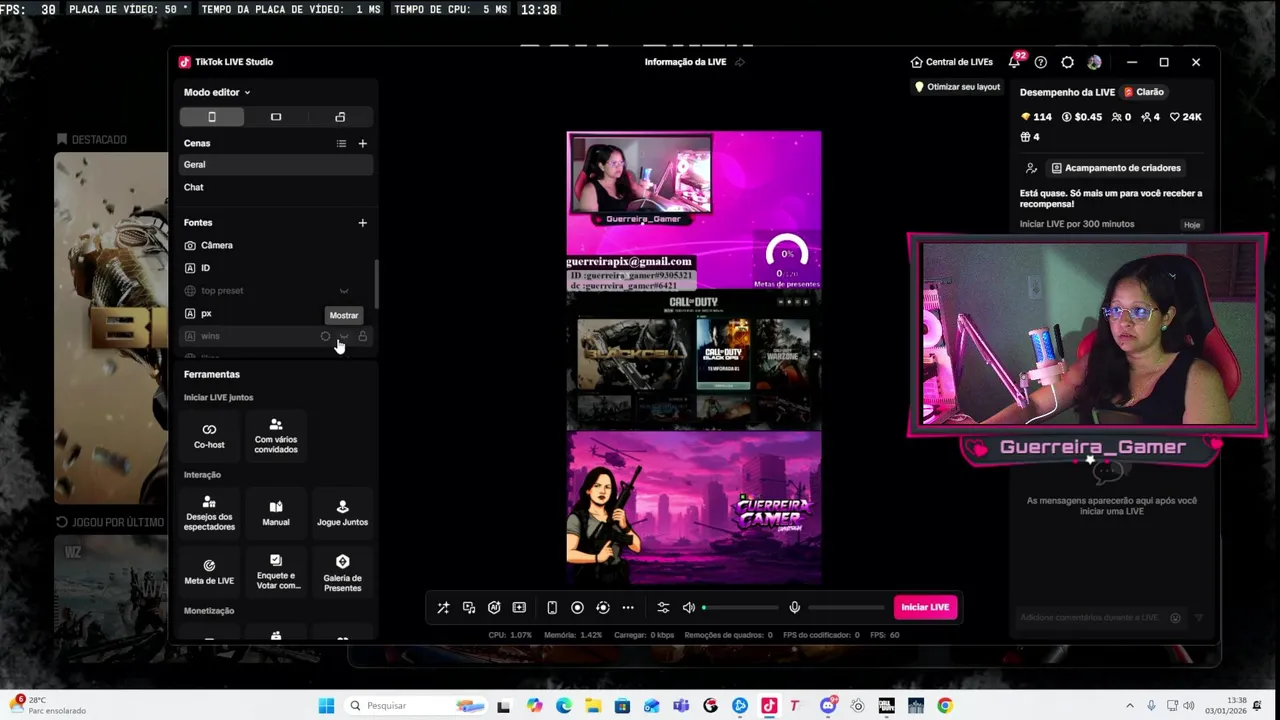
Task: Open the Jogue Juntos tool
Action: coord(342,514)
